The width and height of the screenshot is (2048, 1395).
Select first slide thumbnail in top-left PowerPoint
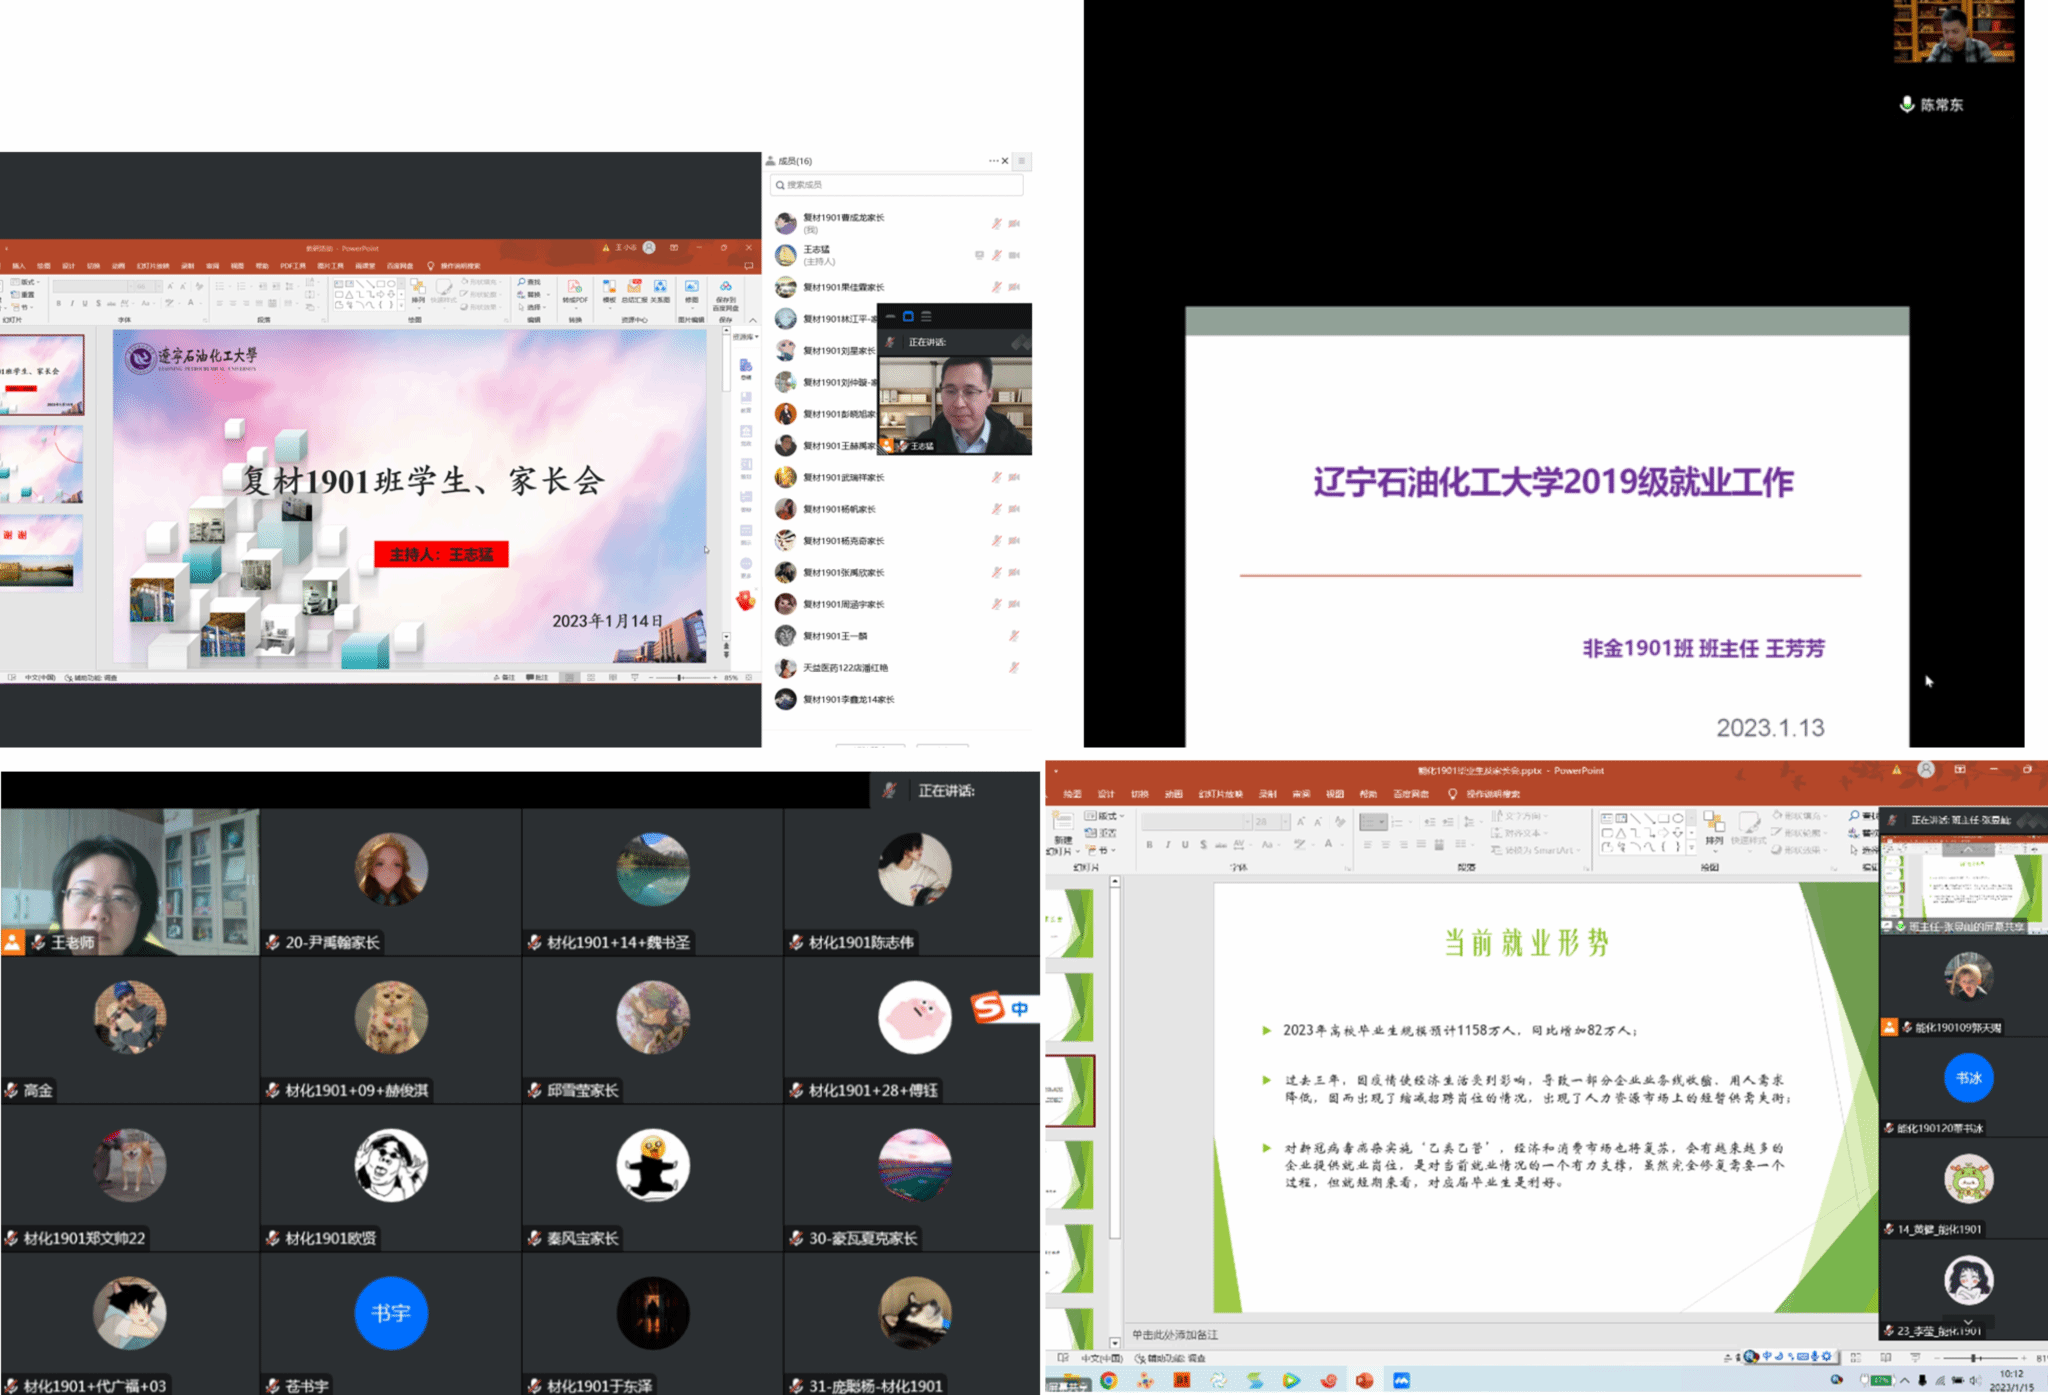click(42, 375)
